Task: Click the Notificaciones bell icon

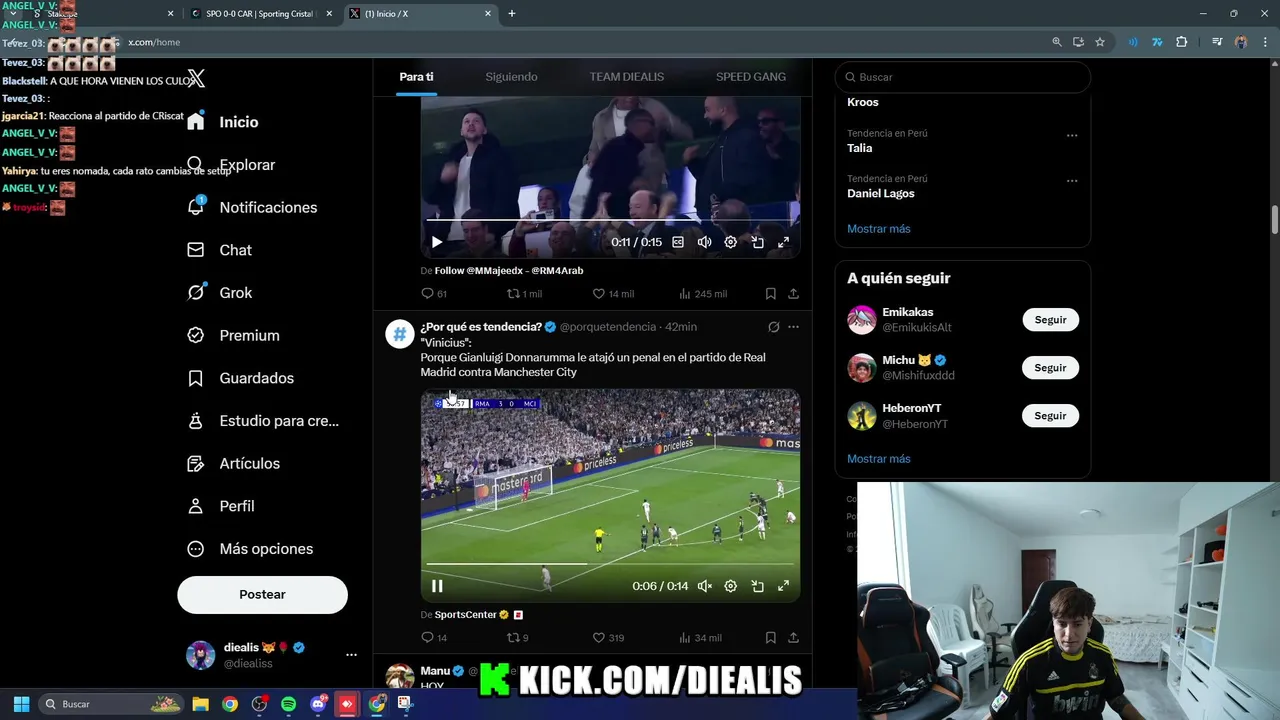Action: [x=196, y=207]
